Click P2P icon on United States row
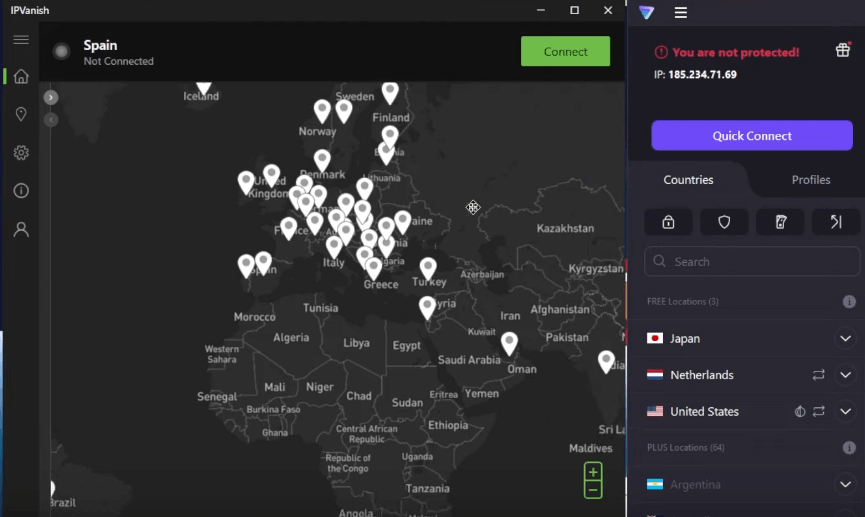Screen dimensions: 865x517 pyautogui.click(x=819, y=412)
